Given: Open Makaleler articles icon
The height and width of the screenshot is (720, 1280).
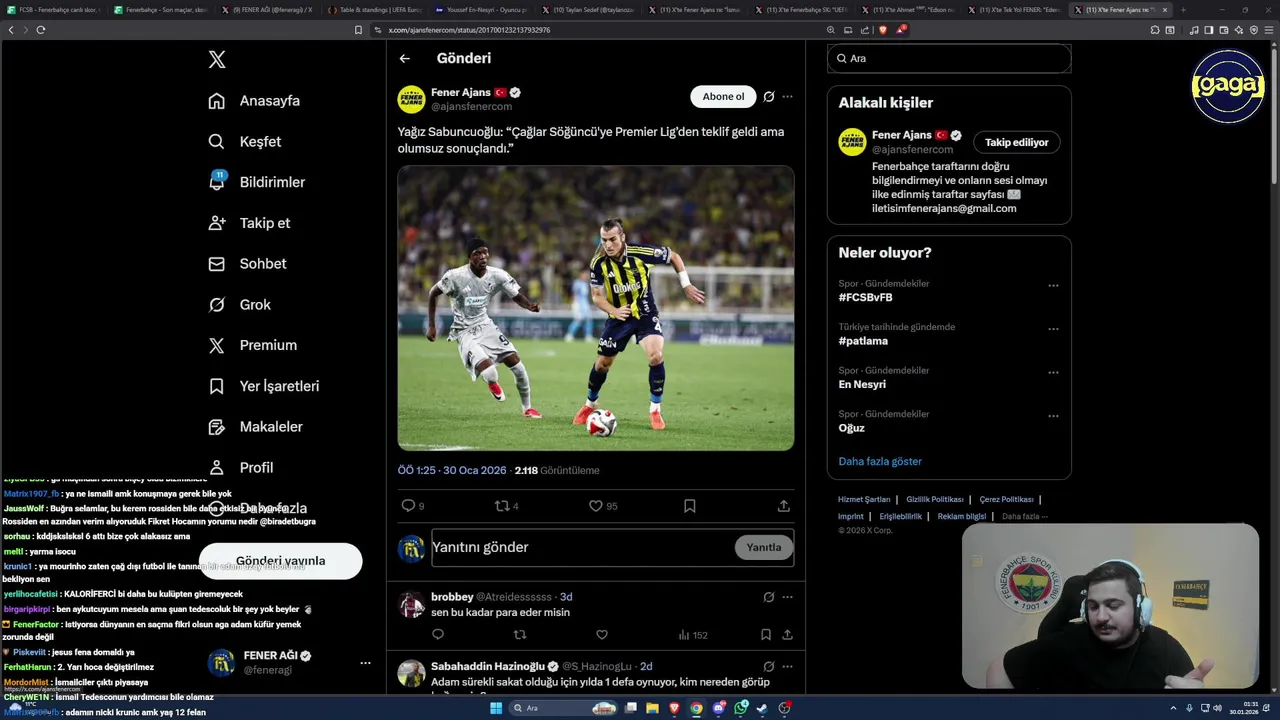Looking at the screenshot, I should (217, 427).
